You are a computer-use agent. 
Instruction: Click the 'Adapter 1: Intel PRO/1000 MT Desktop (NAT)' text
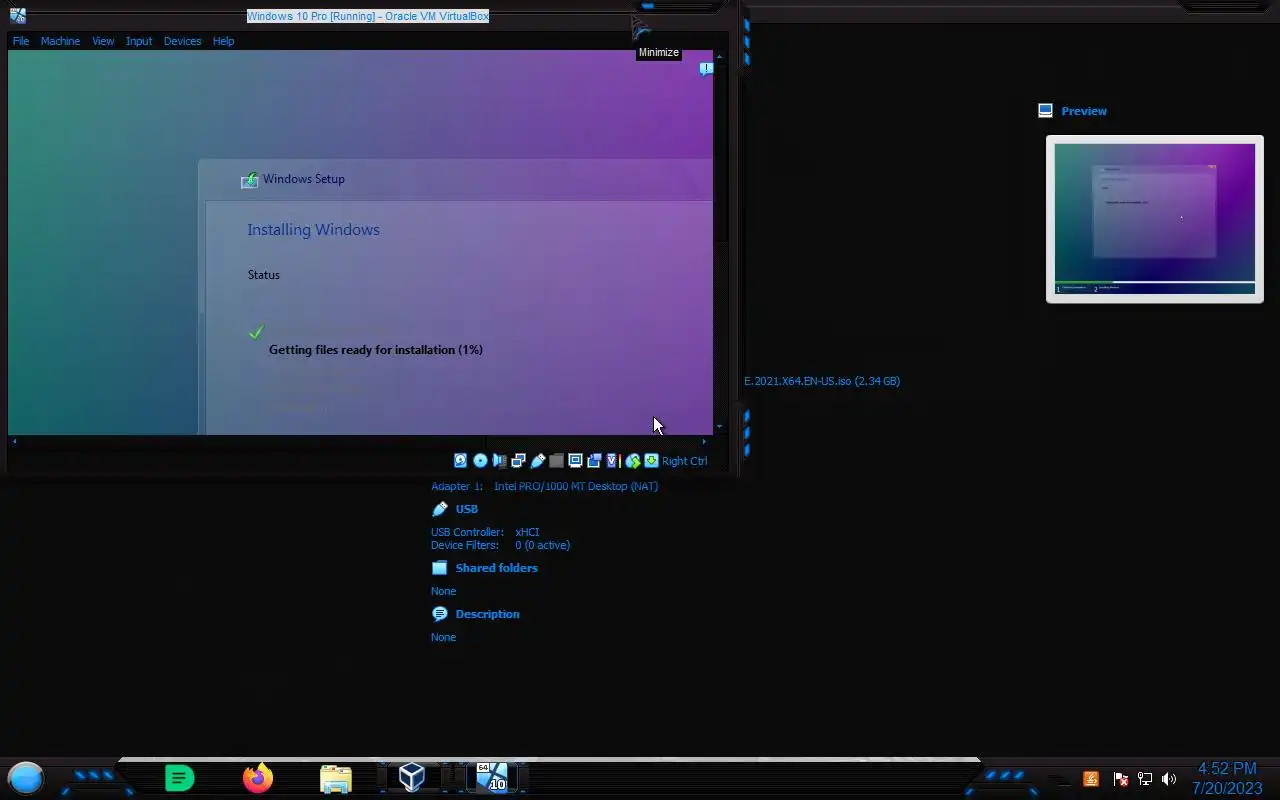(544, 486)
